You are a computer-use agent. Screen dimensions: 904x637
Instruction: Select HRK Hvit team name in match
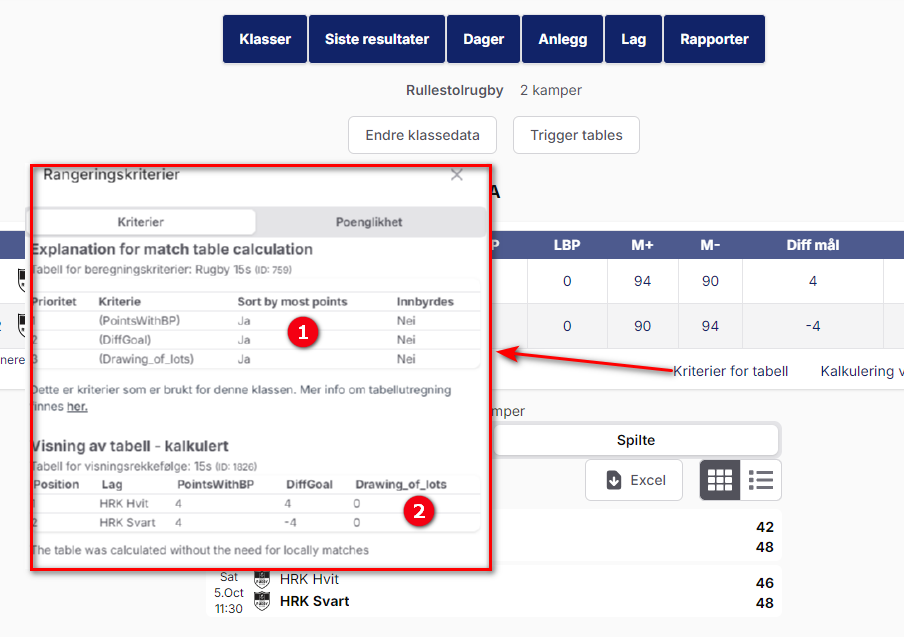(309, 579)
